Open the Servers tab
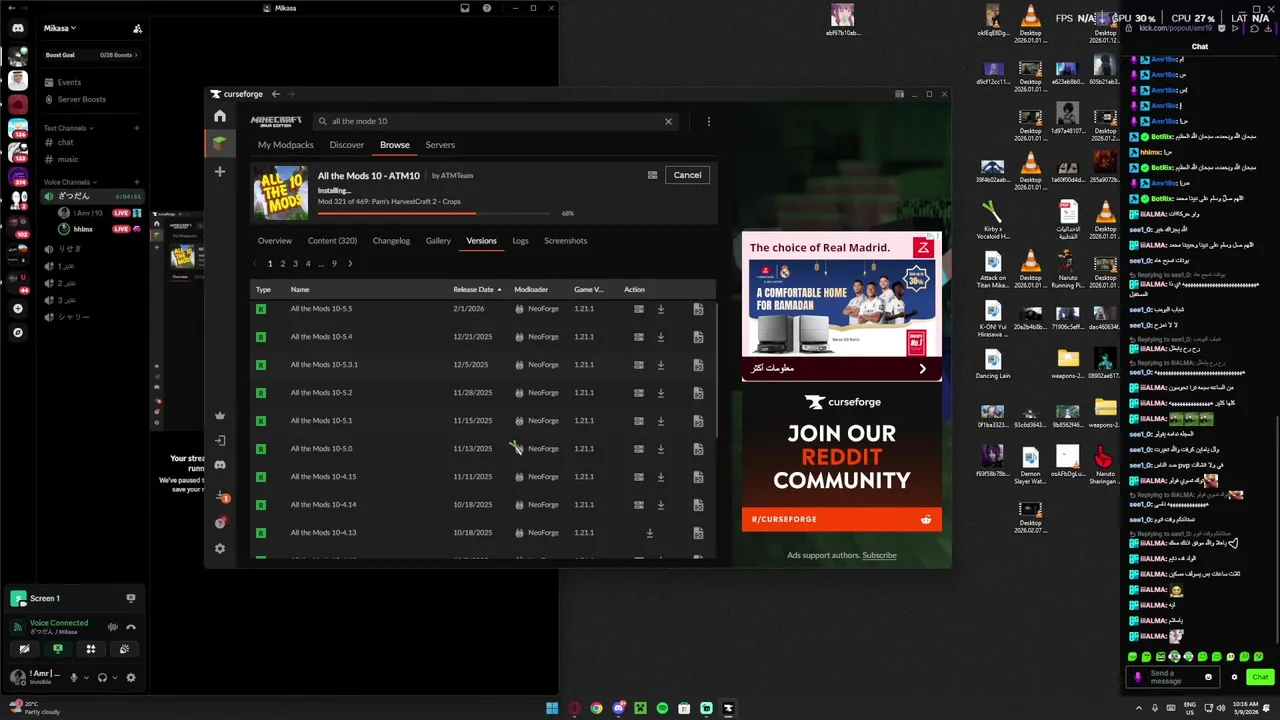 click(x=440, y=145)
